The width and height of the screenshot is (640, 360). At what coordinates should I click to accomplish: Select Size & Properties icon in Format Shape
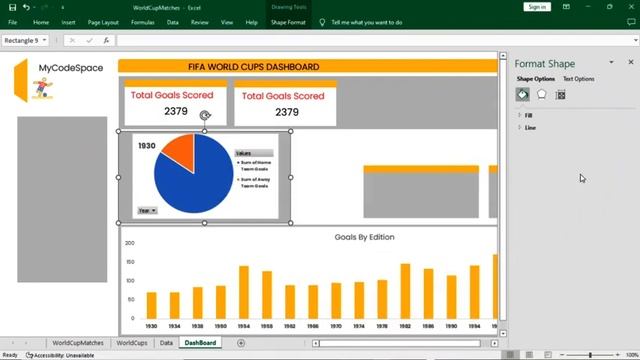tap(560, 95)
